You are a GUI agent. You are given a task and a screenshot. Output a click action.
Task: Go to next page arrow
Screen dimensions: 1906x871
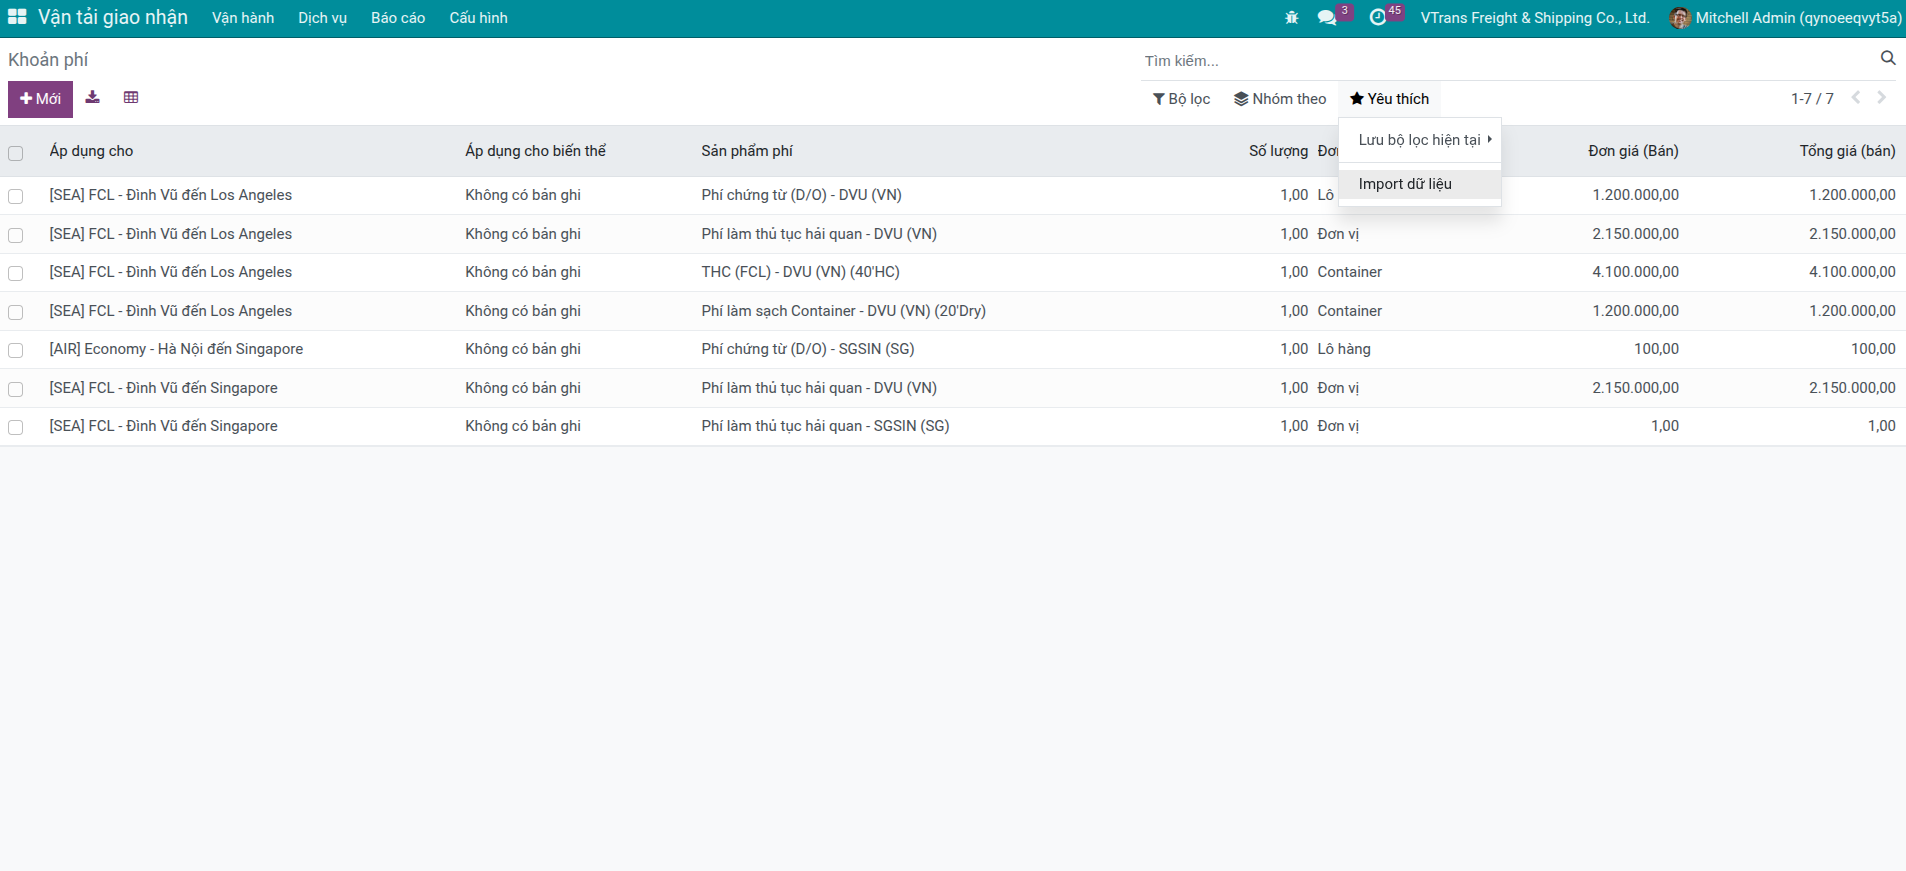tap(1881, 98)
